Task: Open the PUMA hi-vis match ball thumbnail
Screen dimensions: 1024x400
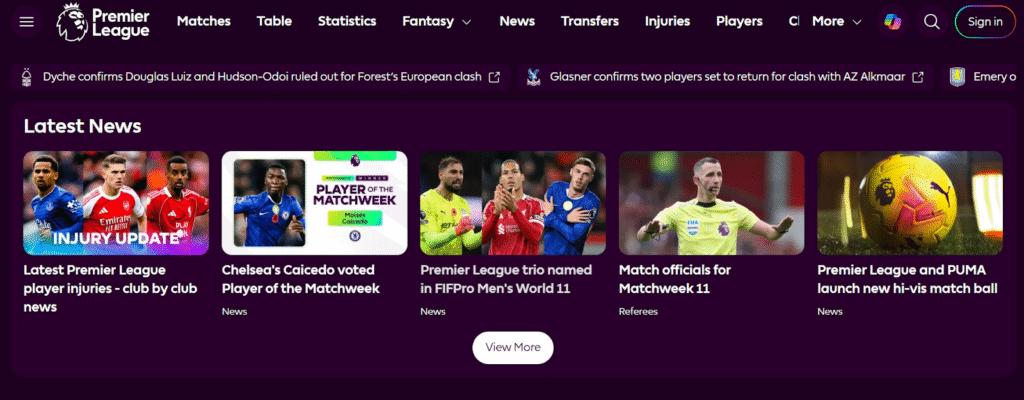Action: 910,203
